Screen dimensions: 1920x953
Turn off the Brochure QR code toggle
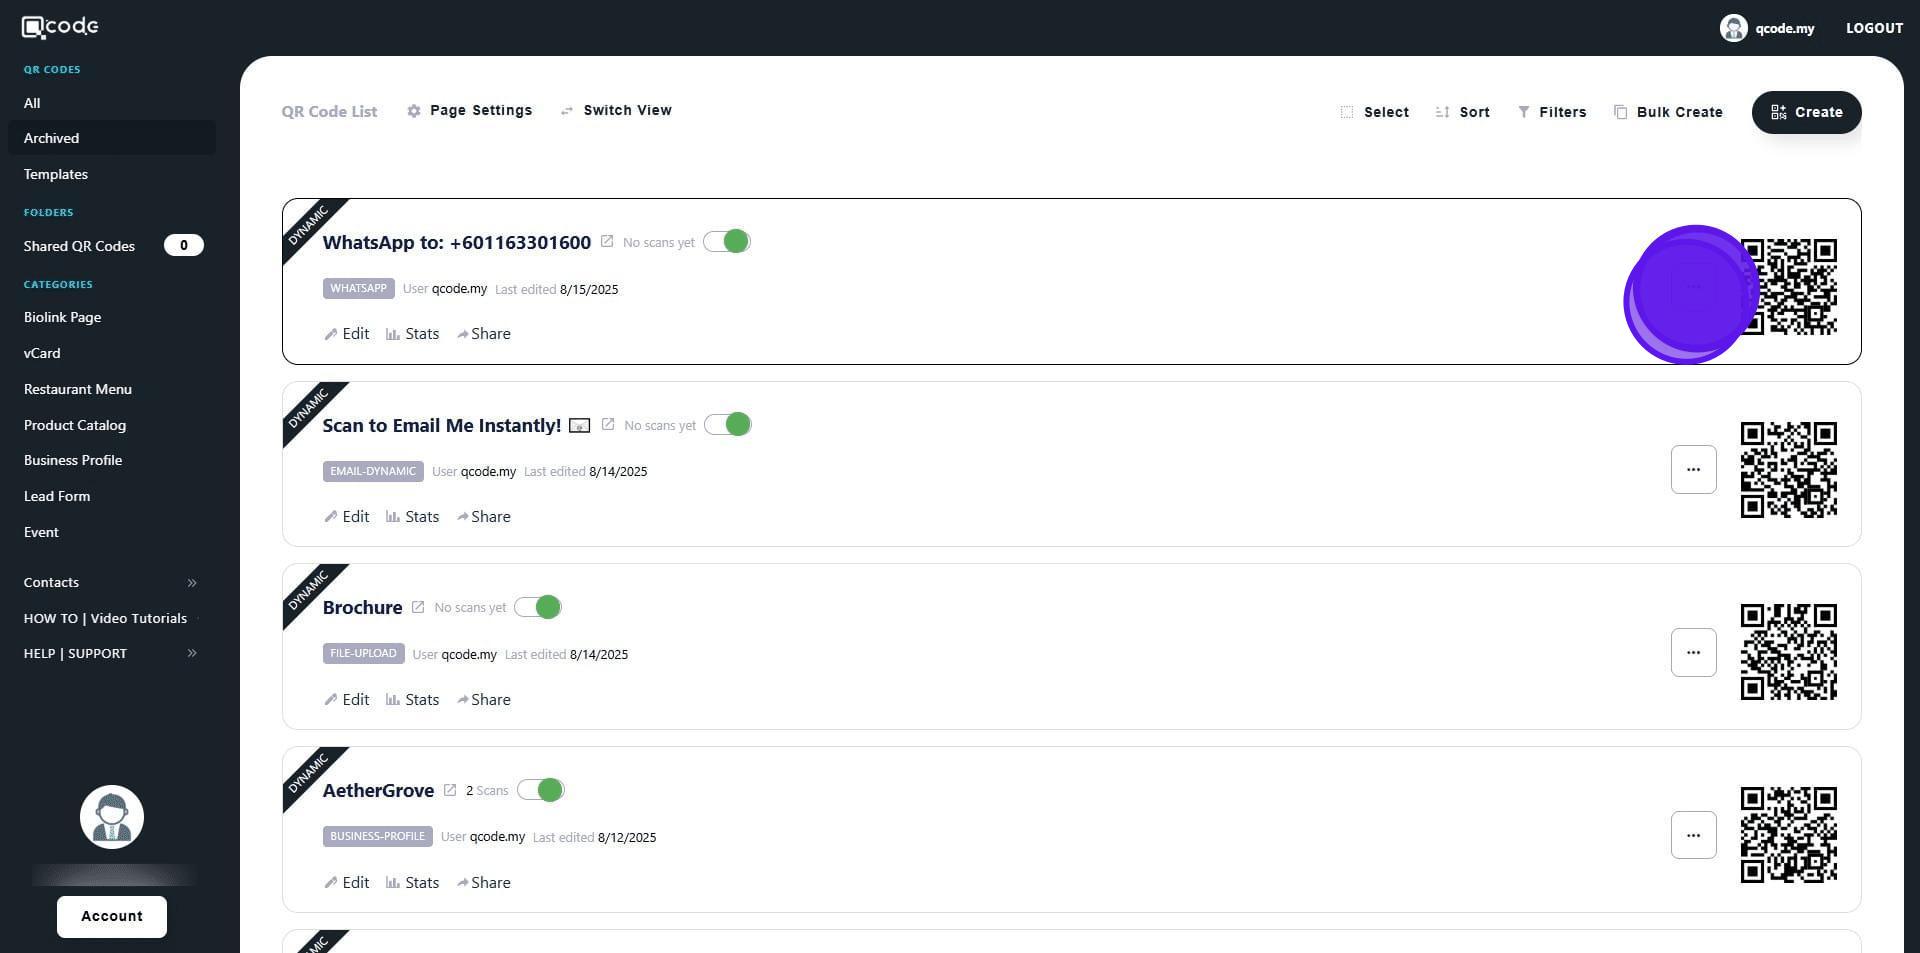click(x=538, y=607)
